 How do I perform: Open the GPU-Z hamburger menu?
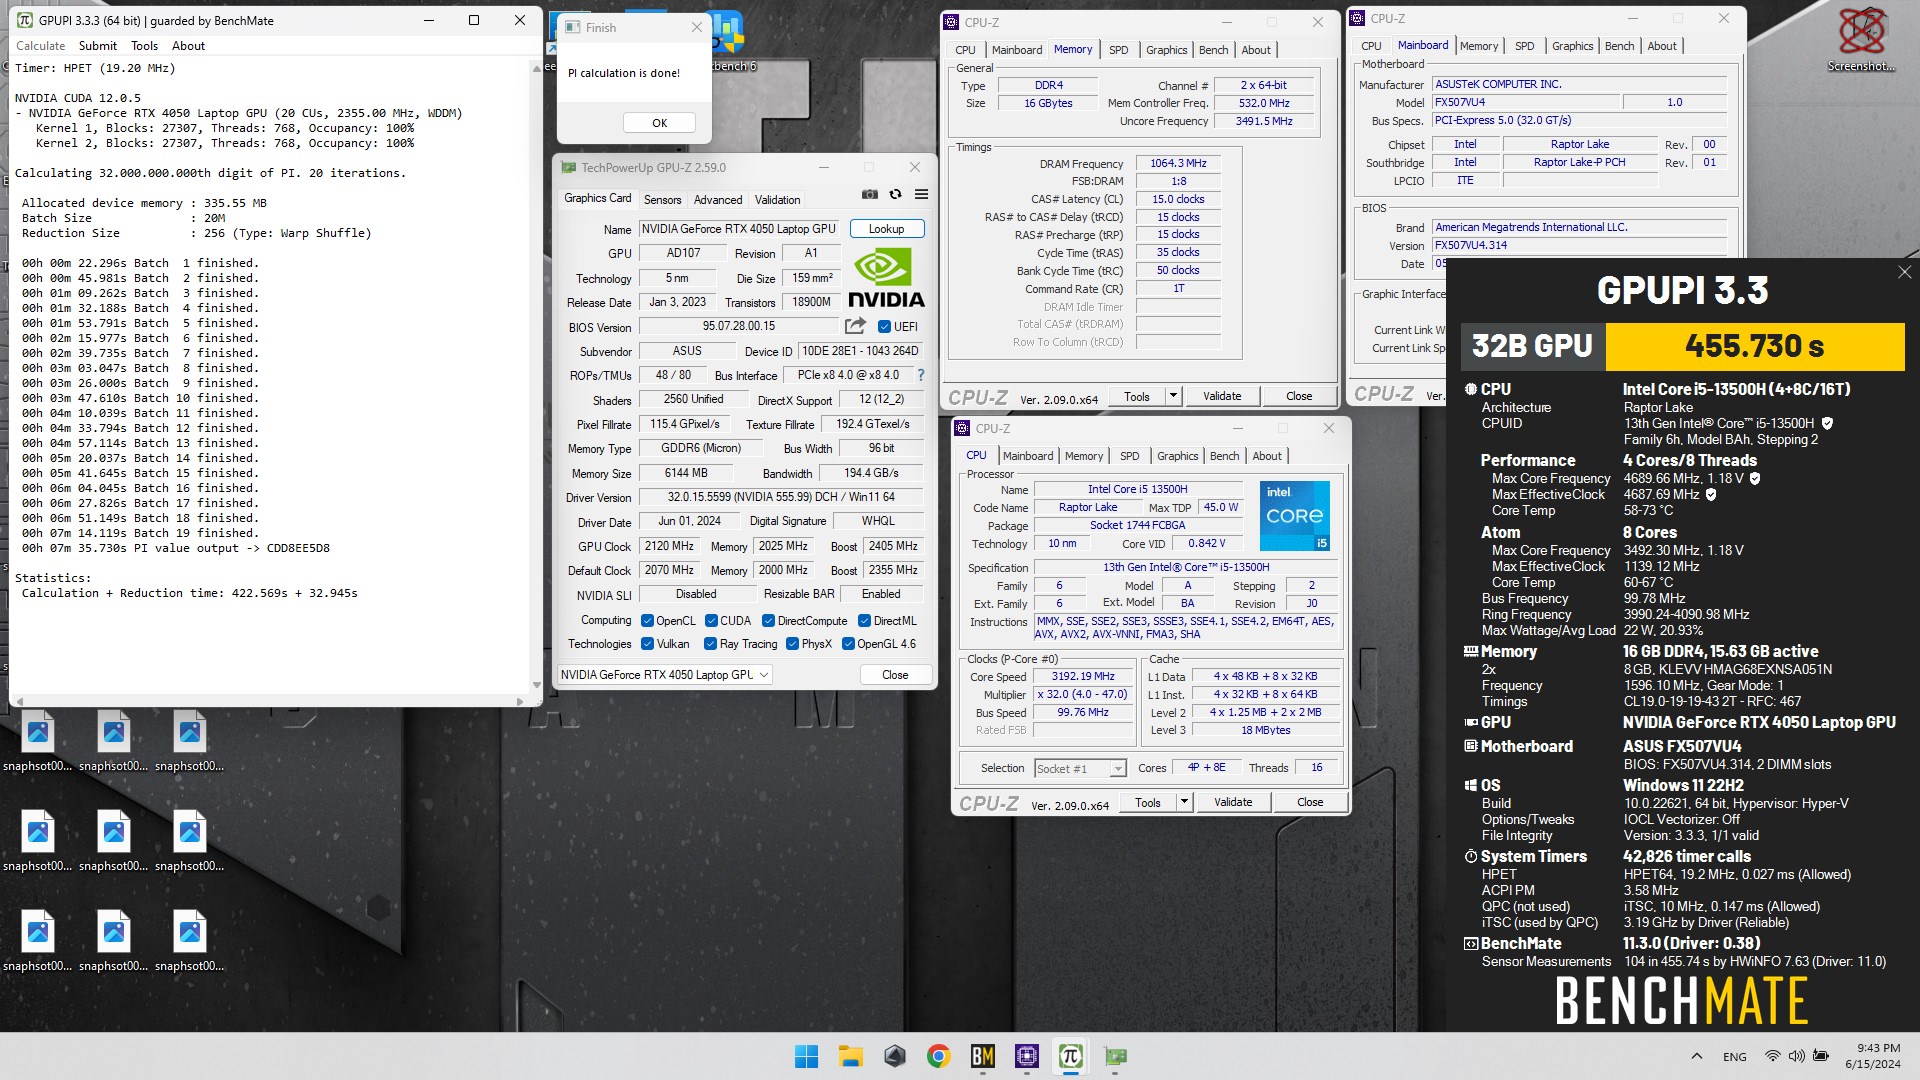tap(921, 194)
